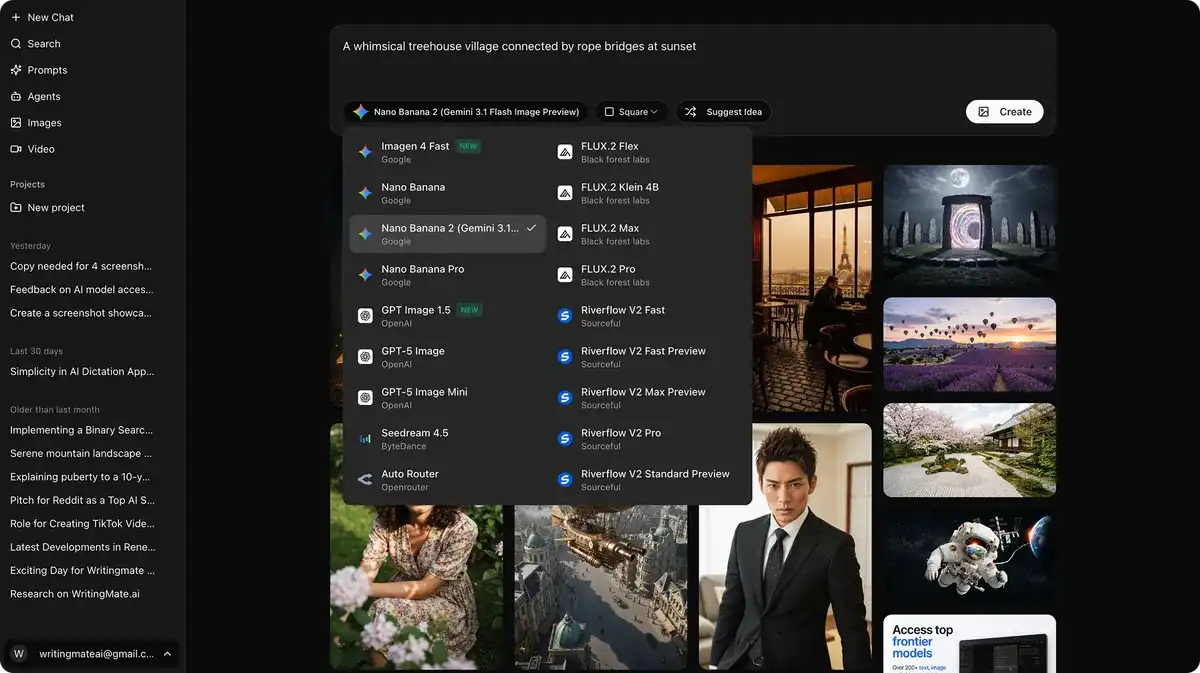Screen dimensions: 1200x673
Task: Collapse the Nano Banana 2 model selector
Action: tap(465, 112)
